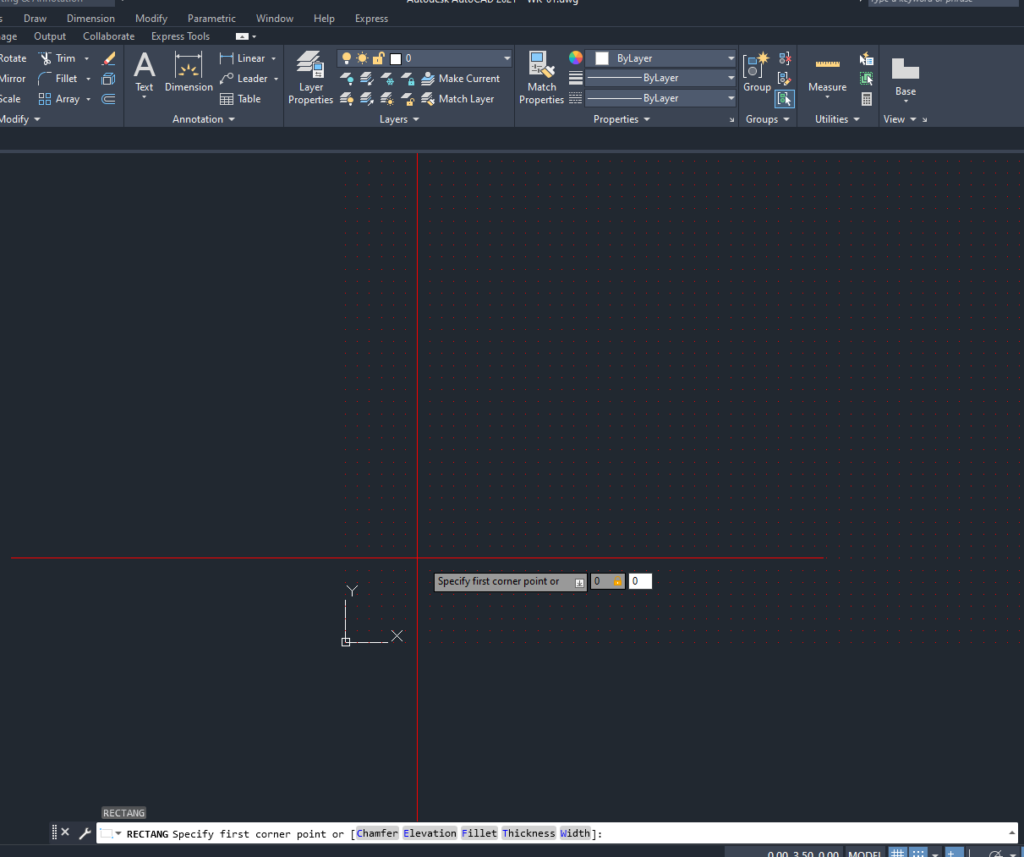Toggle Group Selection on/off
This screenshot has width=1024, height=857.
pos(784,99)
